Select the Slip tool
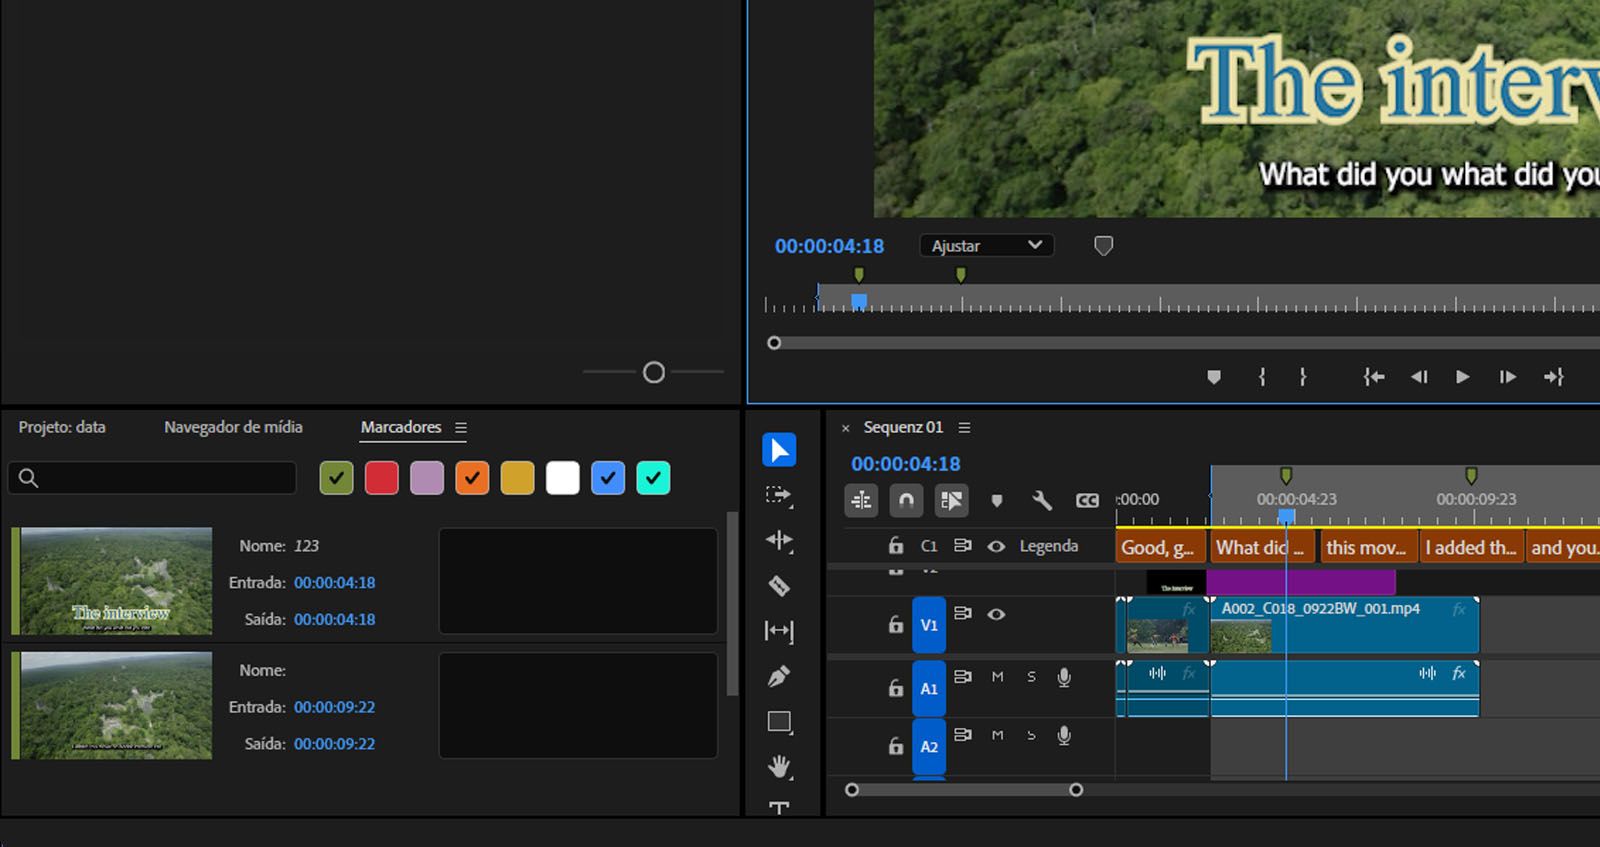Viewport: 1600px width, 847px height. coord(779,631)
